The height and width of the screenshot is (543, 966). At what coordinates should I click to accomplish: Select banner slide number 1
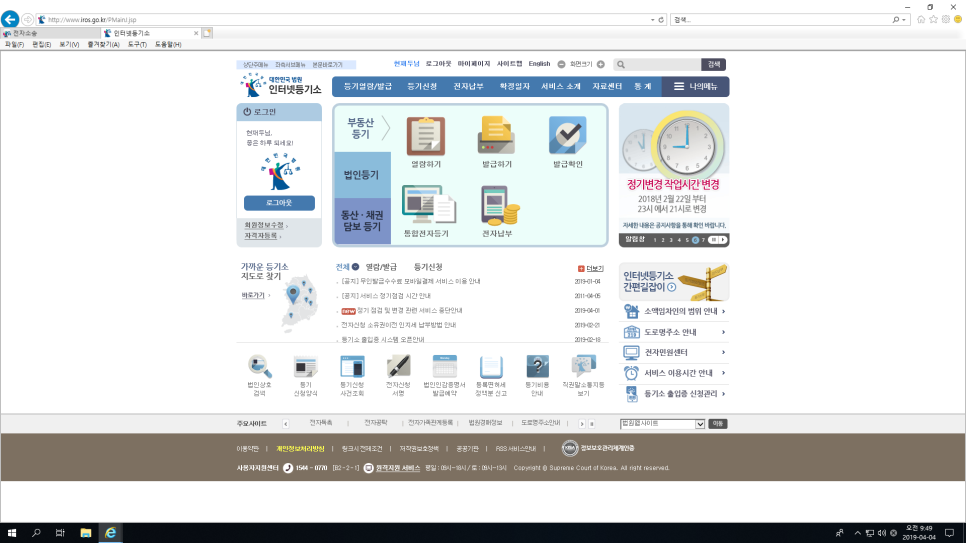(655, 240)
